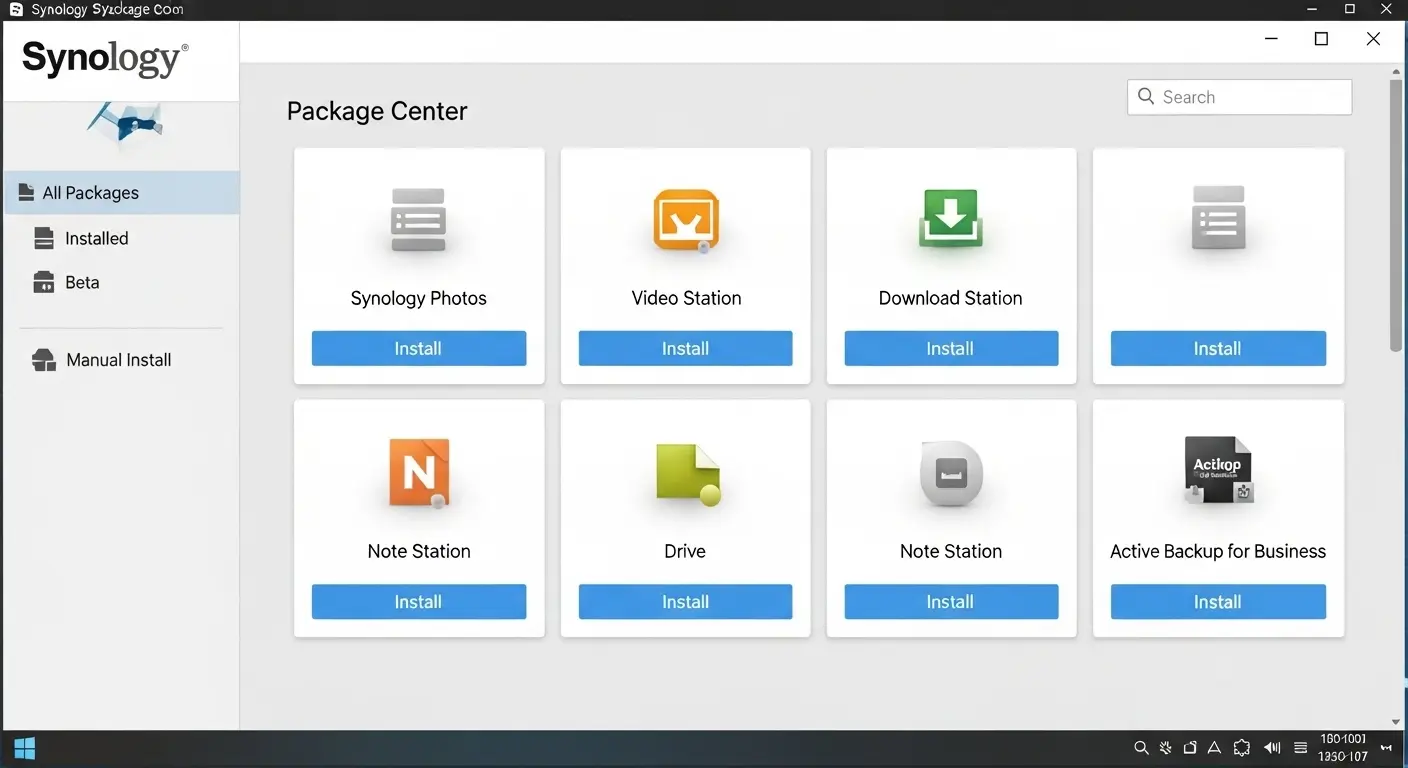Install the Drive package

click(686, 602)
